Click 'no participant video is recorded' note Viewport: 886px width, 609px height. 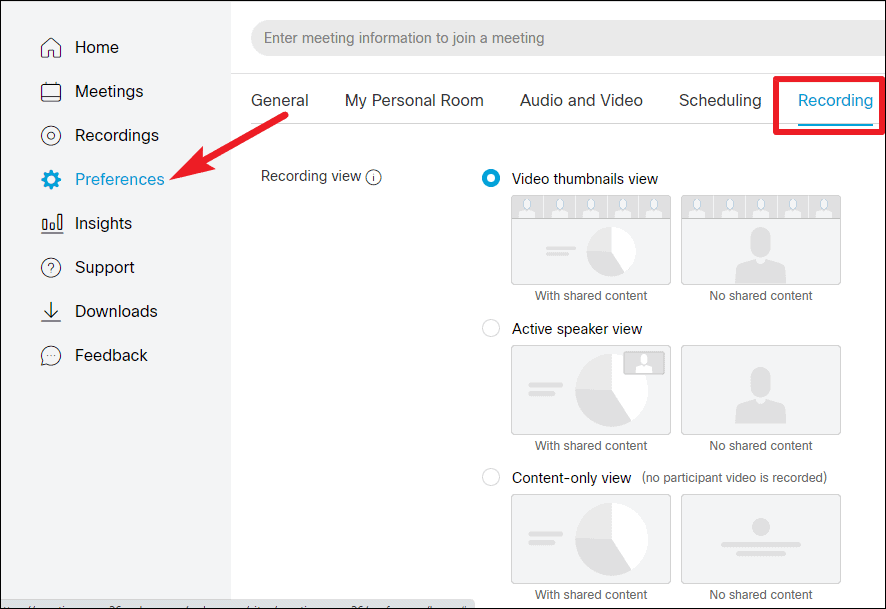click(734, 478)
